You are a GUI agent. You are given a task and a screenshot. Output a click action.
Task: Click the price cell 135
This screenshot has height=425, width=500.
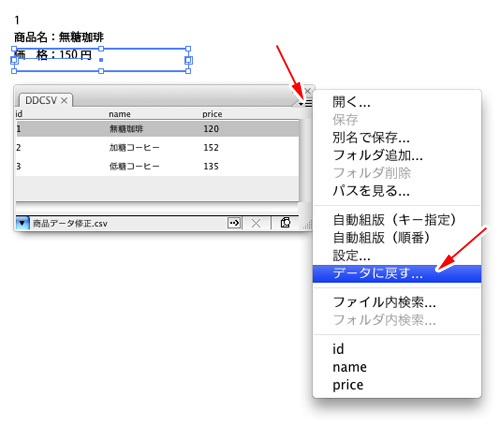coord(211,166)
